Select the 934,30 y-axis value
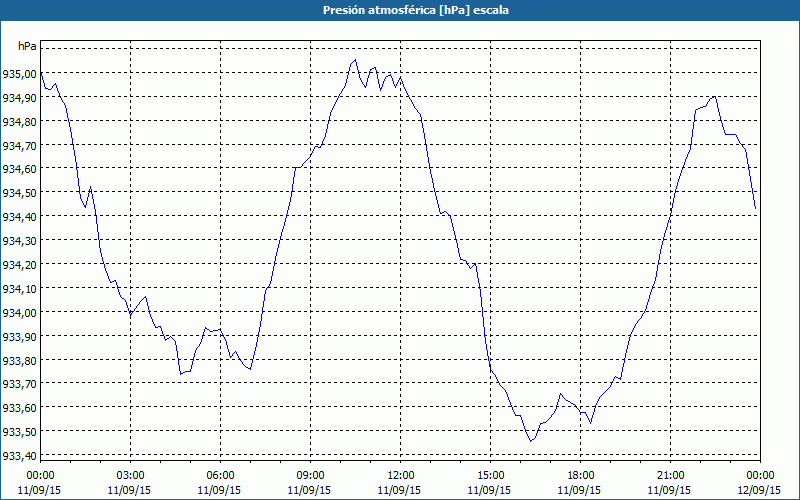 click(19, 241)
